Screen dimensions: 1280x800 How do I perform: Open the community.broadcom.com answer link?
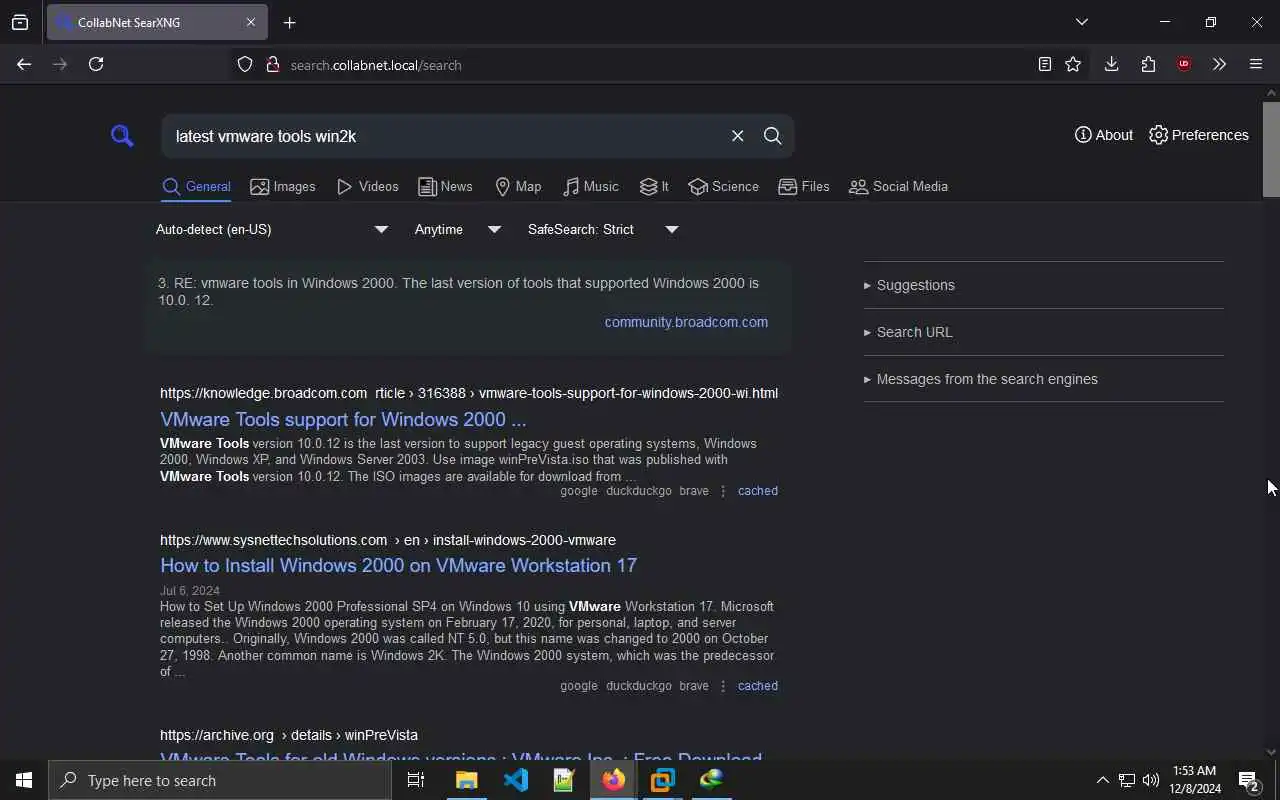coord(686,322)
